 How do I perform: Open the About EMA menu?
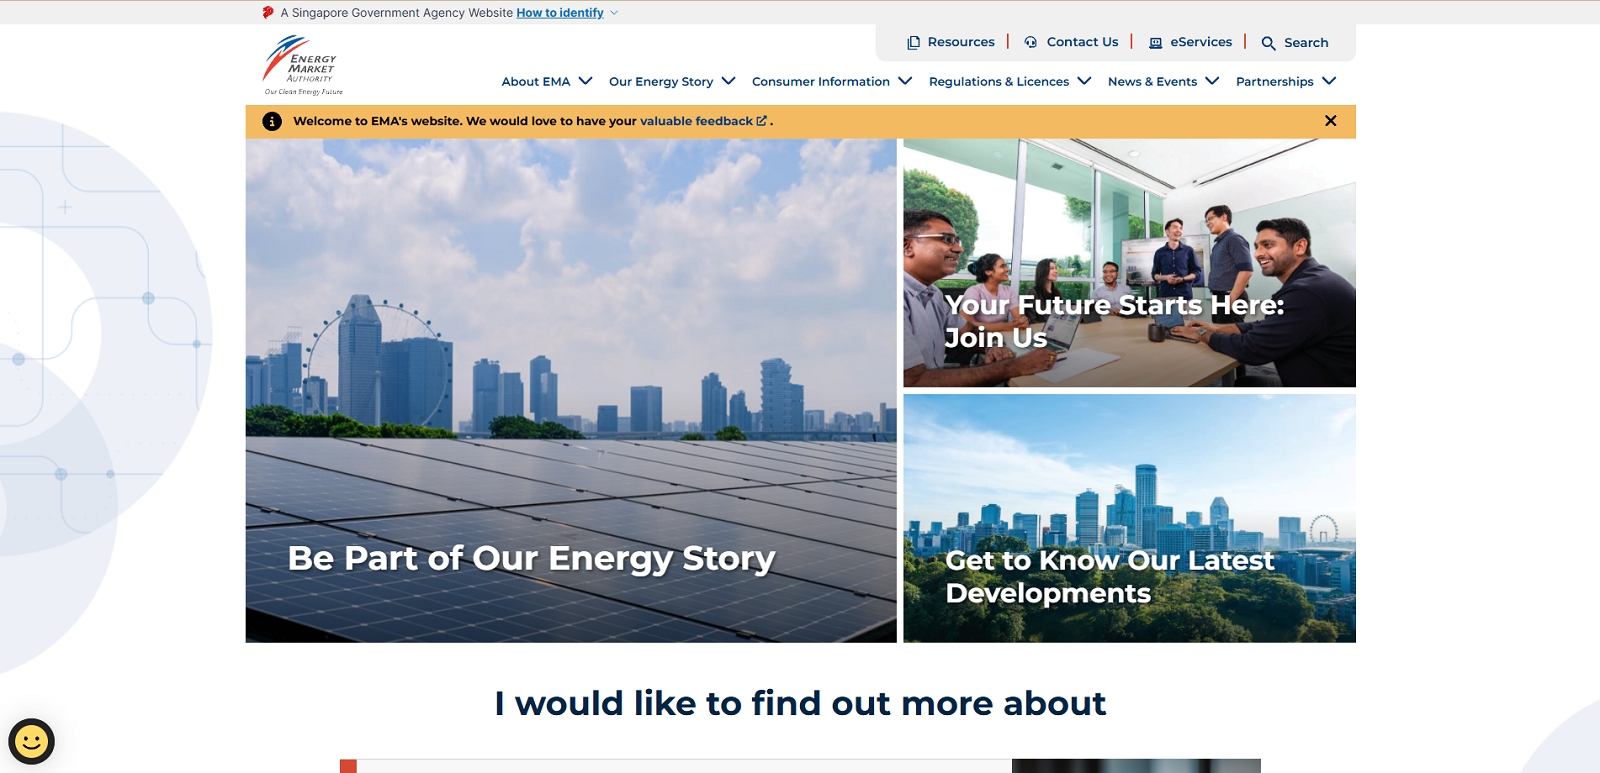[536, 82]
